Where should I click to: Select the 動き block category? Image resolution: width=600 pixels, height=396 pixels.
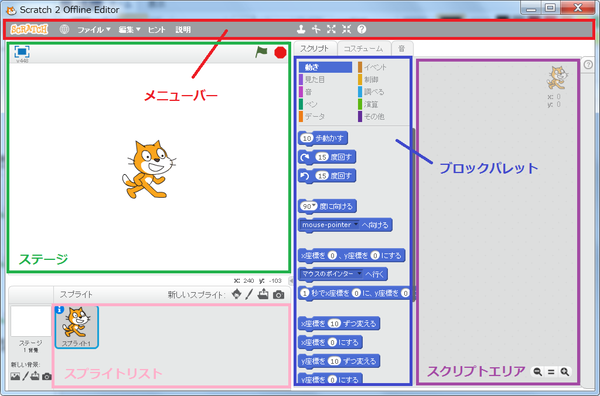[x=325, y=67]
